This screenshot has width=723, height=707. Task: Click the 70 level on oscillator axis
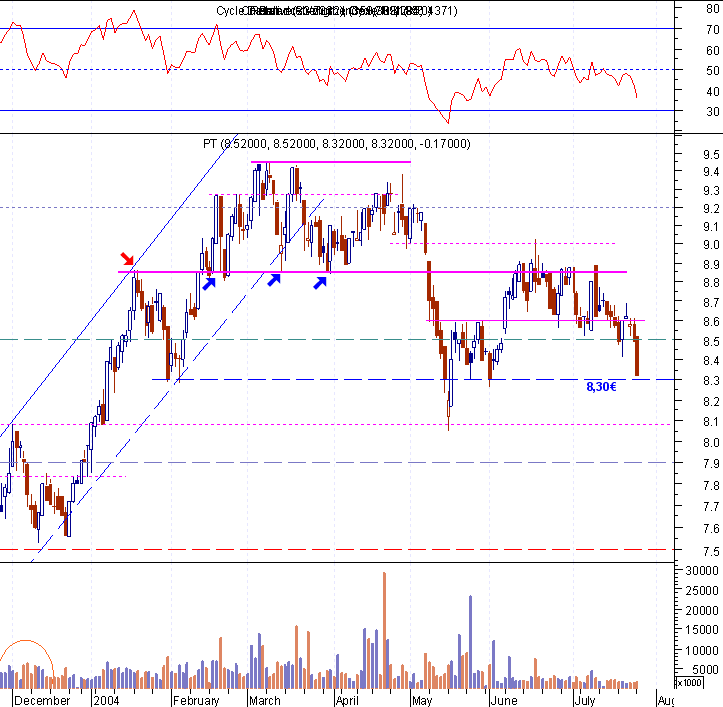click(712, 30)
